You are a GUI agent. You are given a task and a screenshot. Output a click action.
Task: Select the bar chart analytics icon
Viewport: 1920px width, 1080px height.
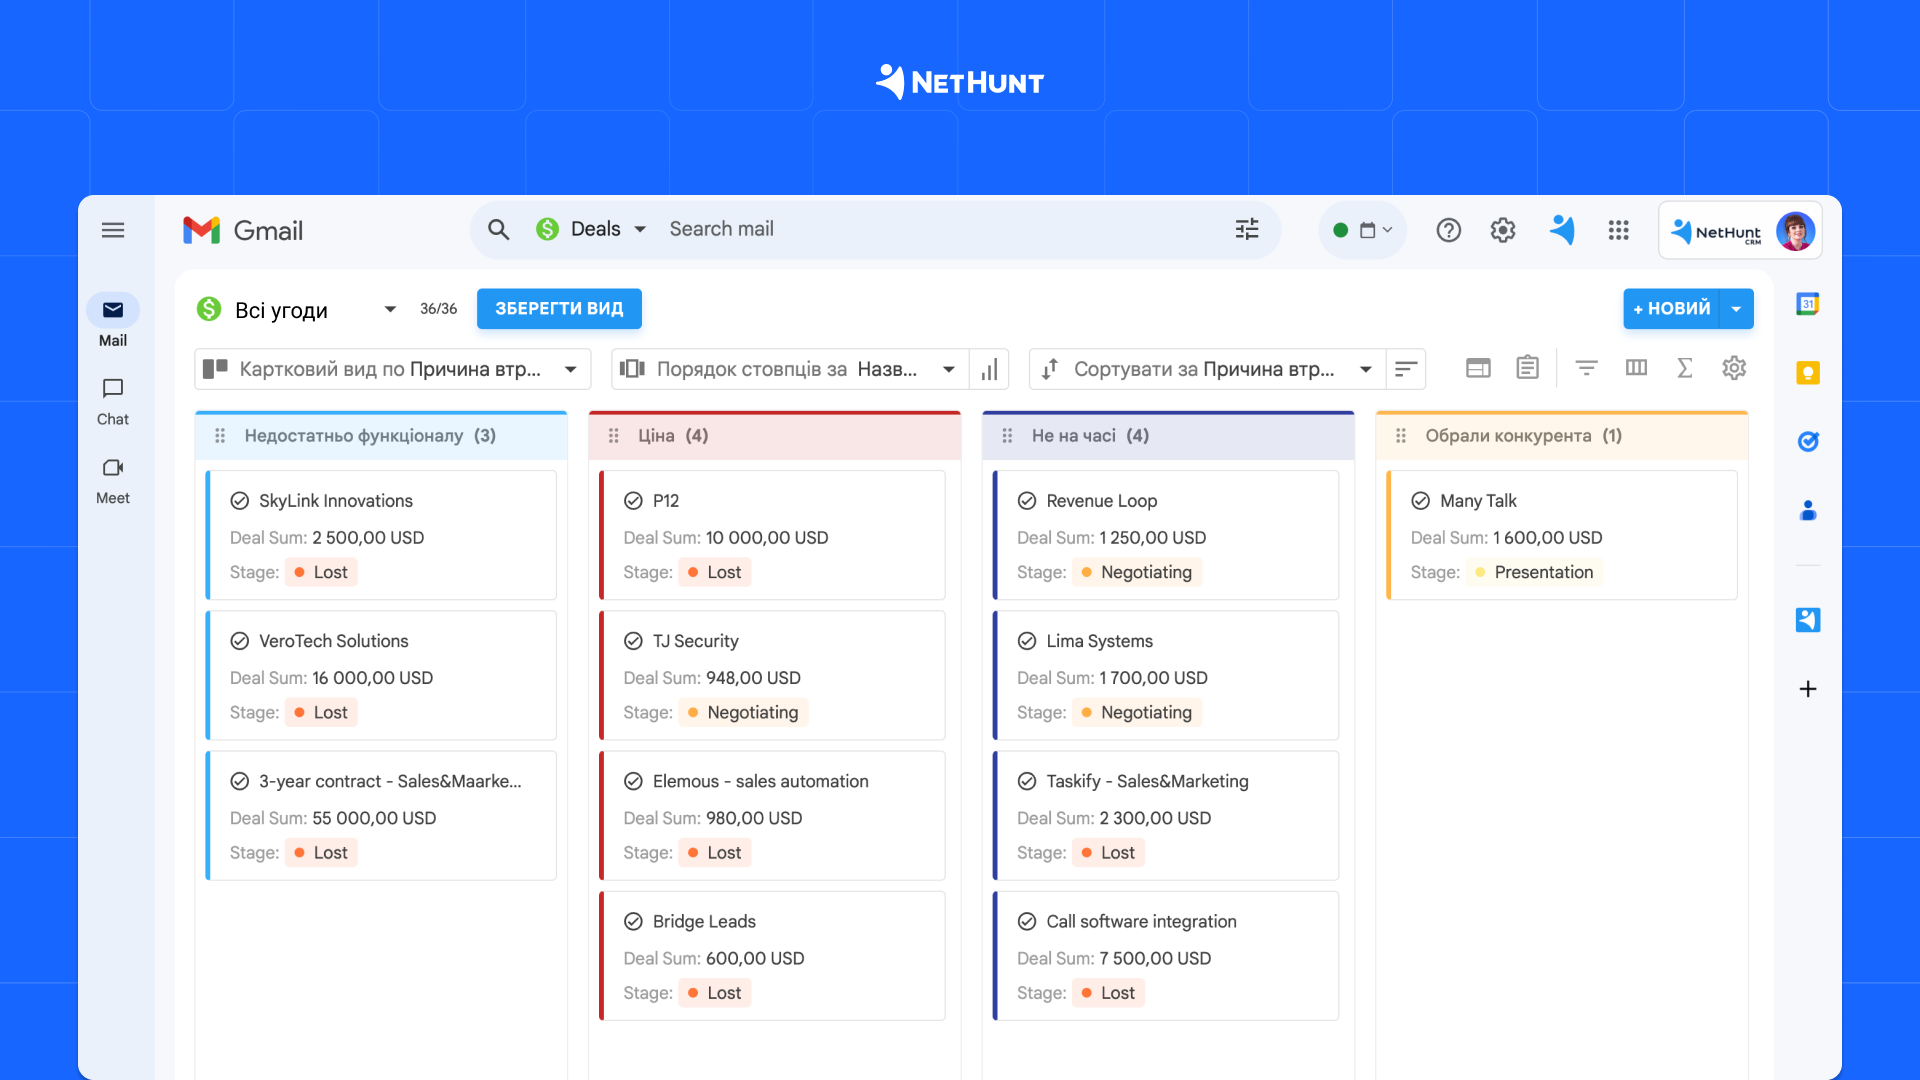(989, 369)
